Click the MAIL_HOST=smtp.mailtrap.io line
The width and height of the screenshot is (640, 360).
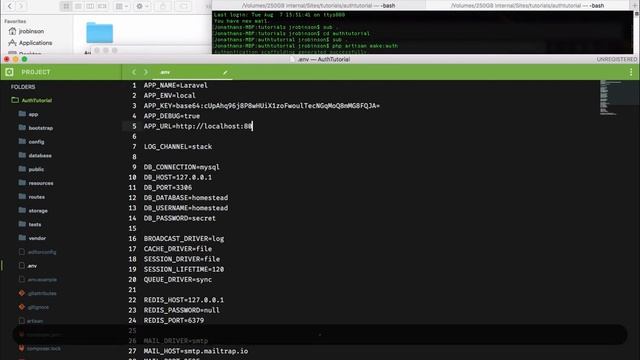pos(196,351)
